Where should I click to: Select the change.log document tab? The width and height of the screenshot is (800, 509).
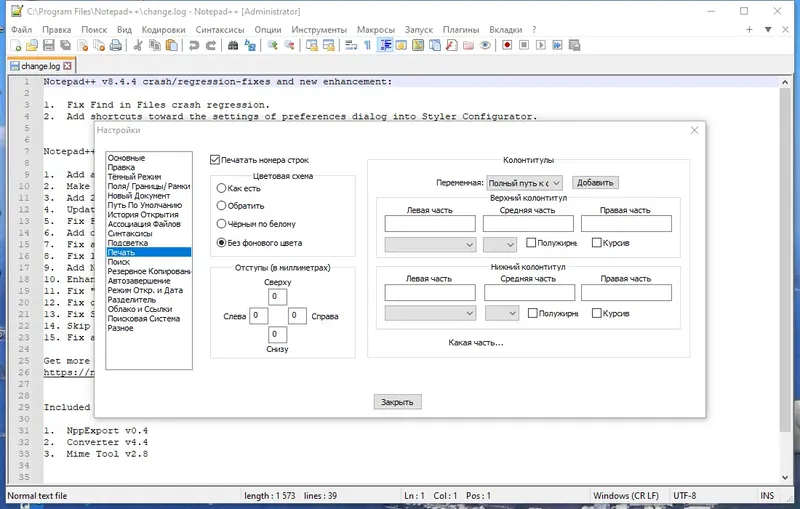coord(40,66)
